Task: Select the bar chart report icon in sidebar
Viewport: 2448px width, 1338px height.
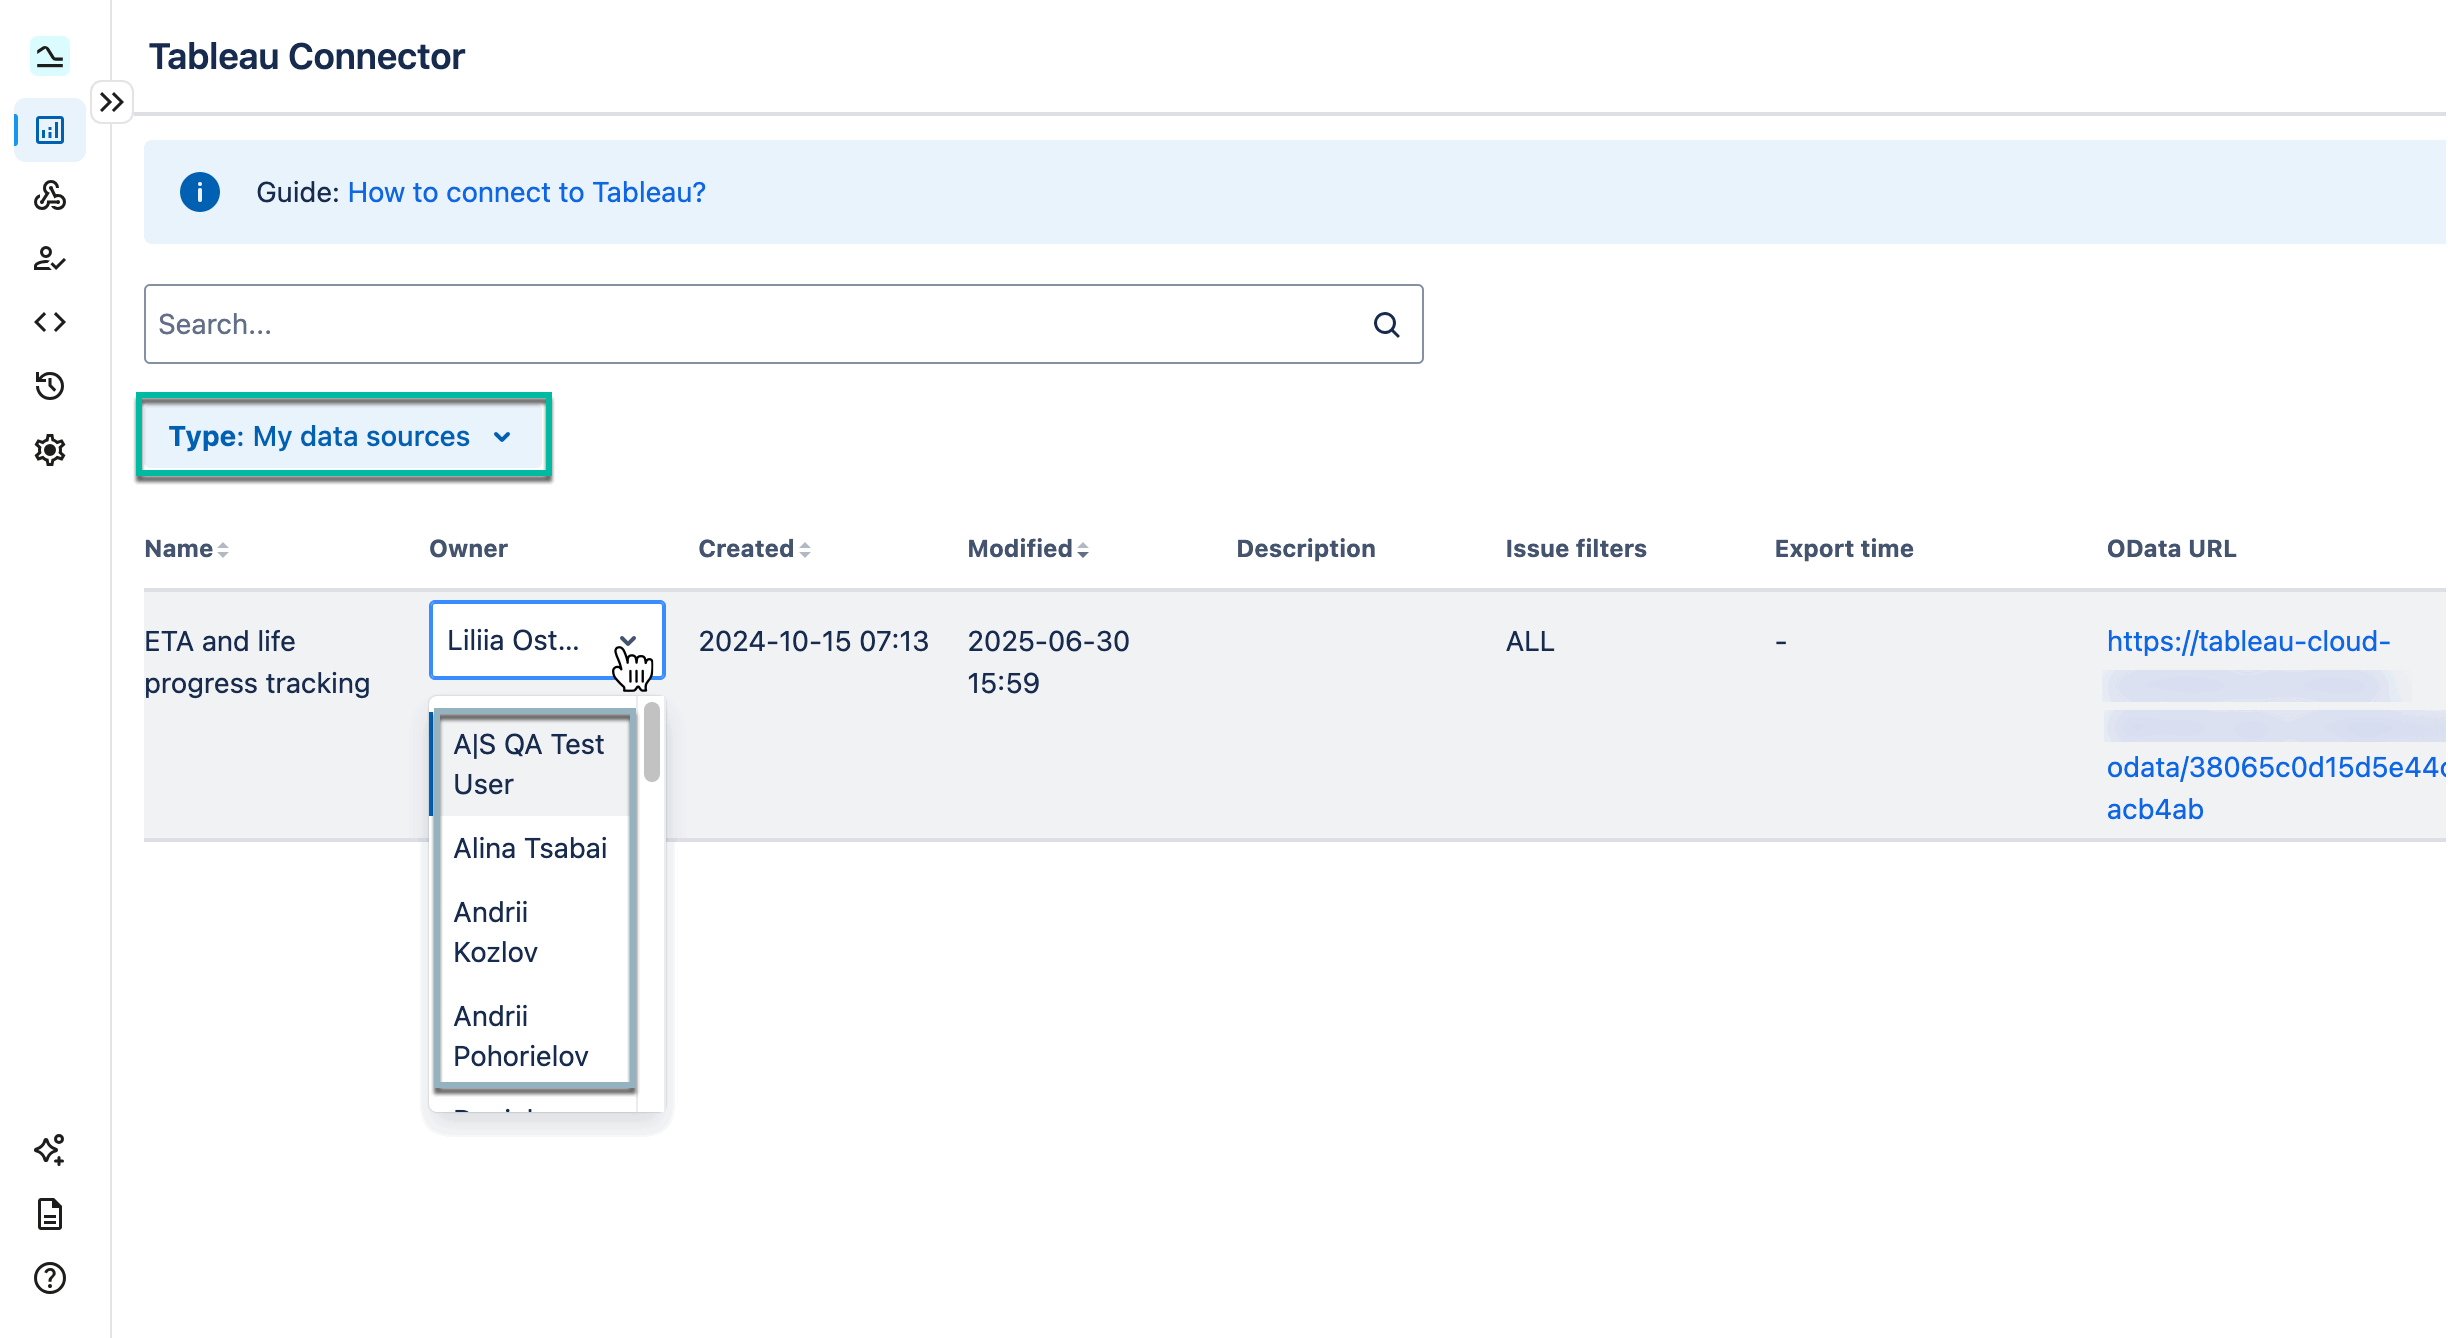Action: click(49, 129)
